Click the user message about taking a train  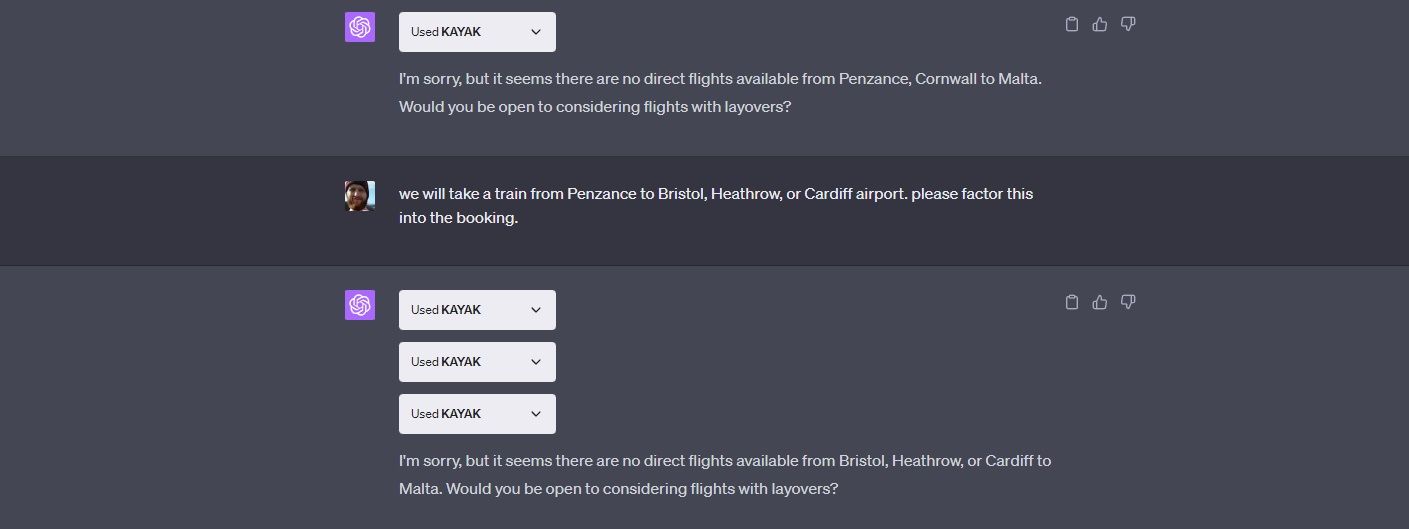click(x=715, y=194)
